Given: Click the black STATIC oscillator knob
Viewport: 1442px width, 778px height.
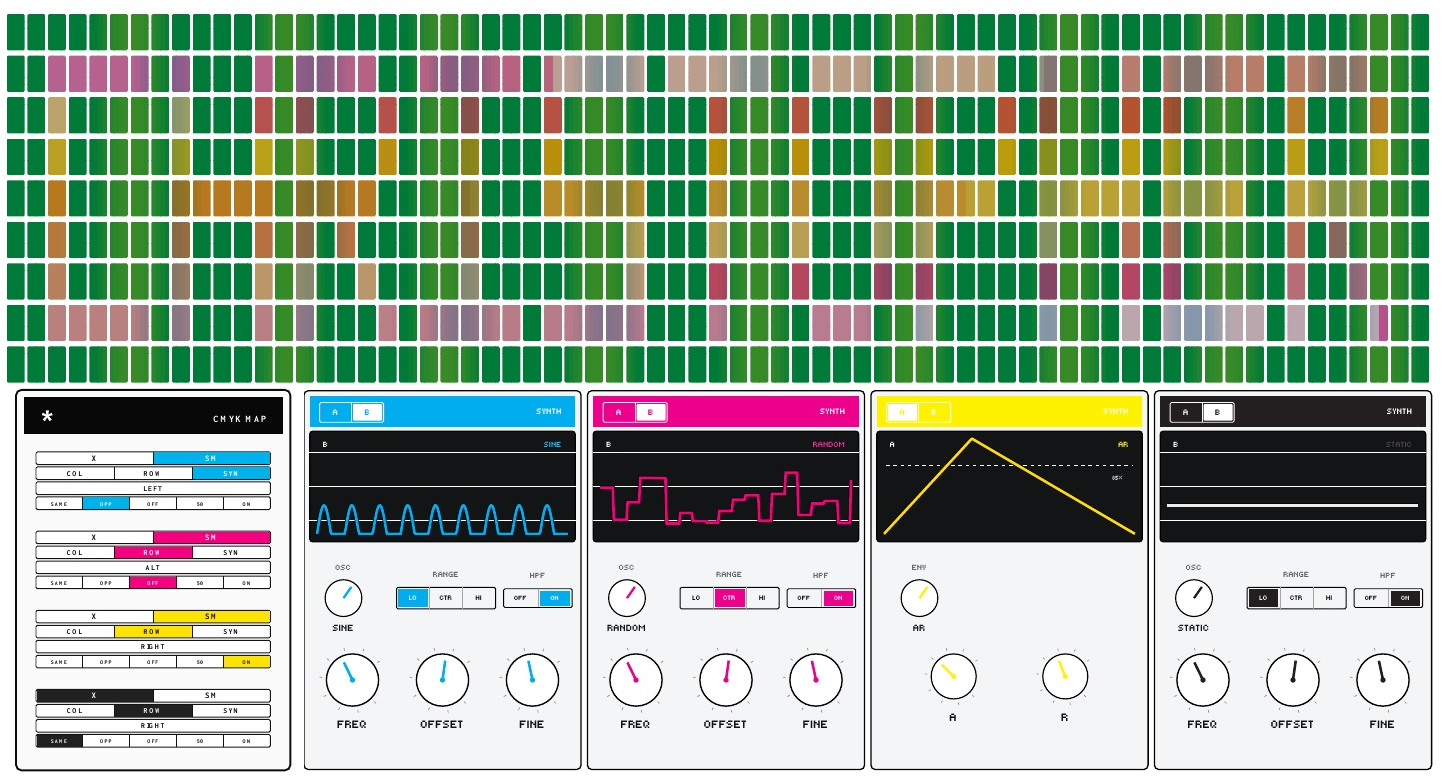Looking at the screenshot, I should (1193, 598).
